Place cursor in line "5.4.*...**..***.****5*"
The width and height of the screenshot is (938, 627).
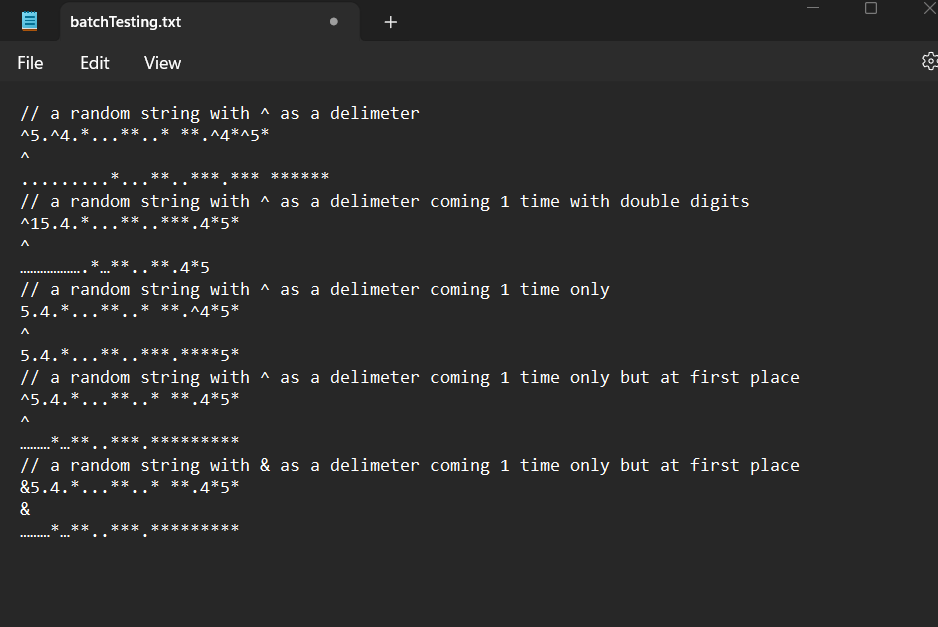coord(130,355)
